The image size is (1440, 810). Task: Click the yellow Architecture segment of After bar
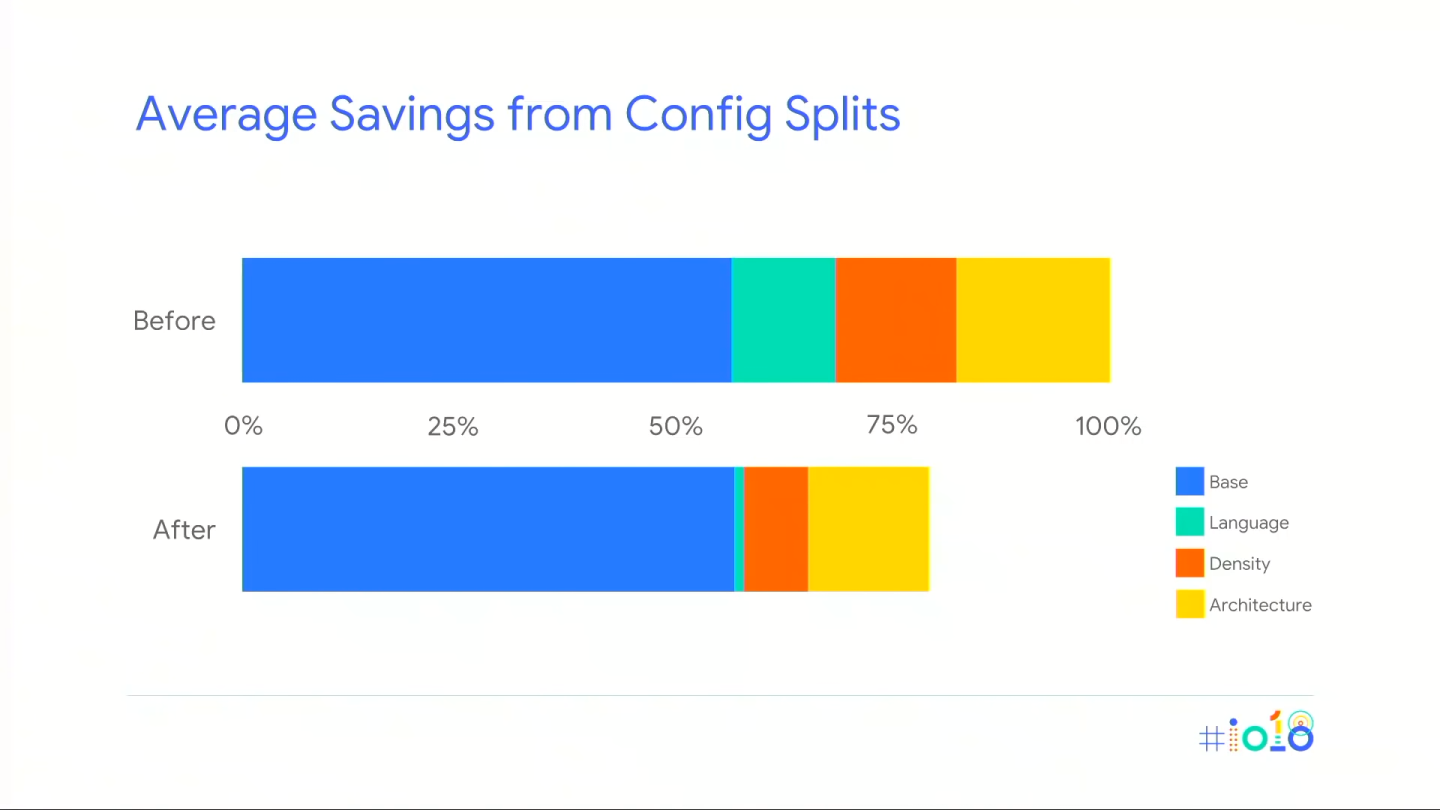868,529
